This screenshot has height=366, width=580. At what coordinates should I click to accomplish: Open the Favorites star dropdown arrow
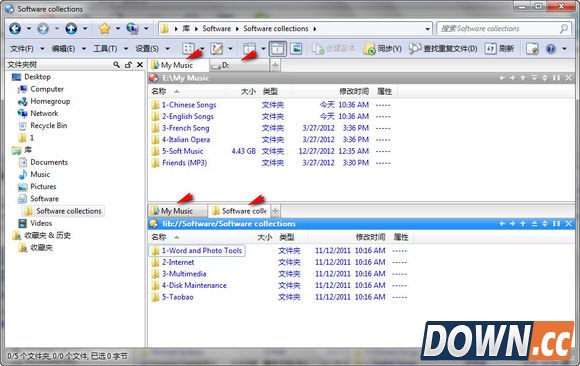[118, 28]
